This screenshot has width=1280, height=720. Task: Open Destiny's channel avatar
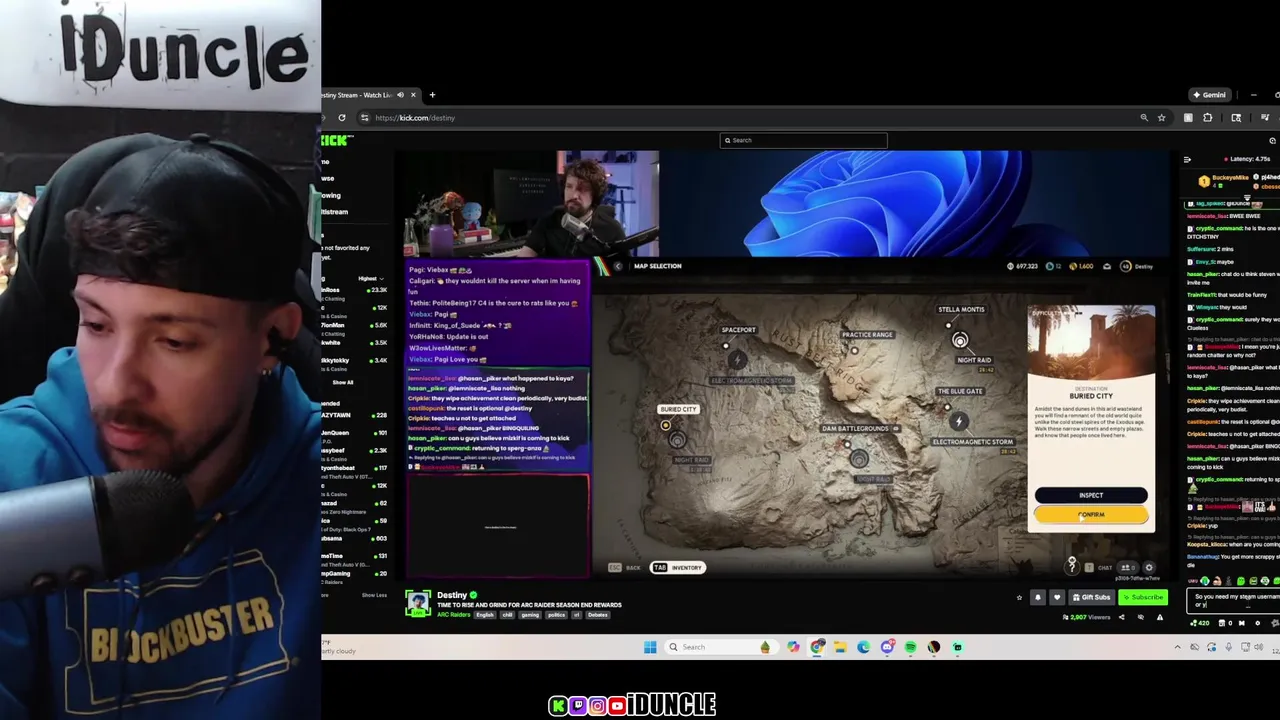point(418,603)
